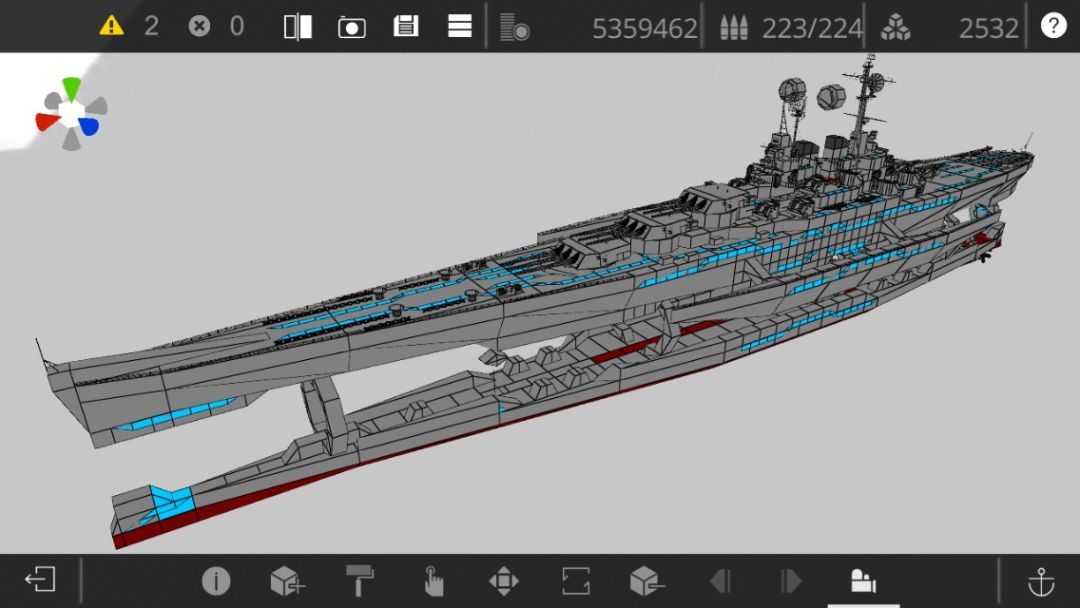The height and width of the screenshot is (608, 1080).
Task: Open the hamburger menu
Action: (x=459, y=26)
